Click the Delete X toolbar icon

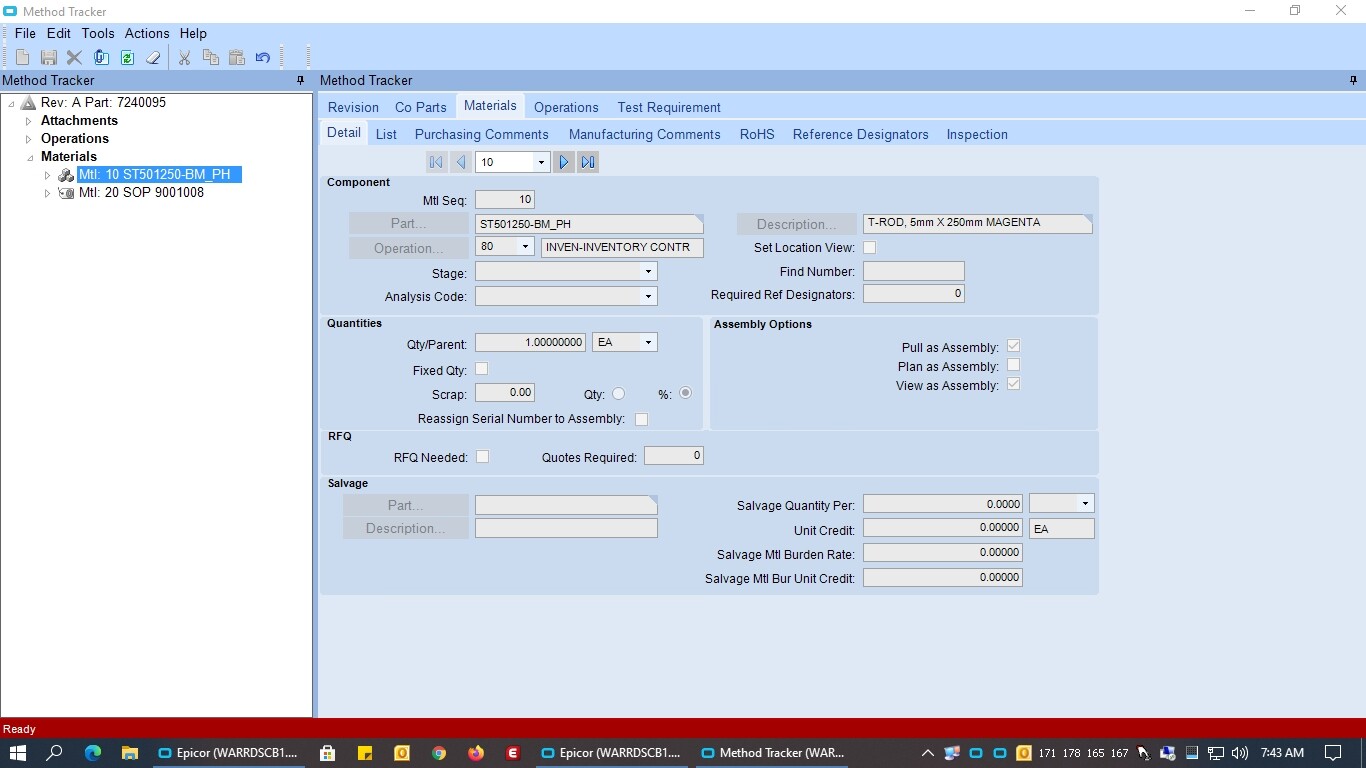click(74, 57)
